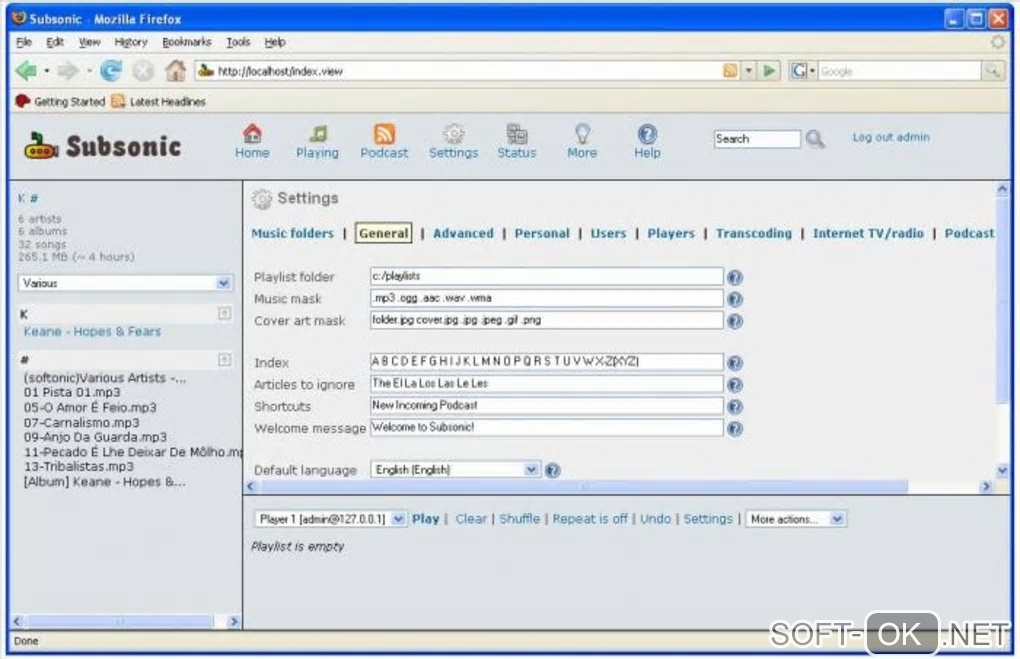Switch to the Advanced settings tab

(x=463, y=234)
